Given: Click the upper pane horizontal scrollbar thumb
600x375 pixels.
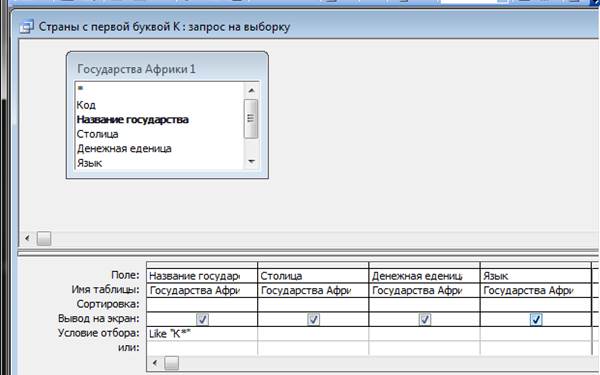Looking at the screenshot, I should [x=44, y=239].
